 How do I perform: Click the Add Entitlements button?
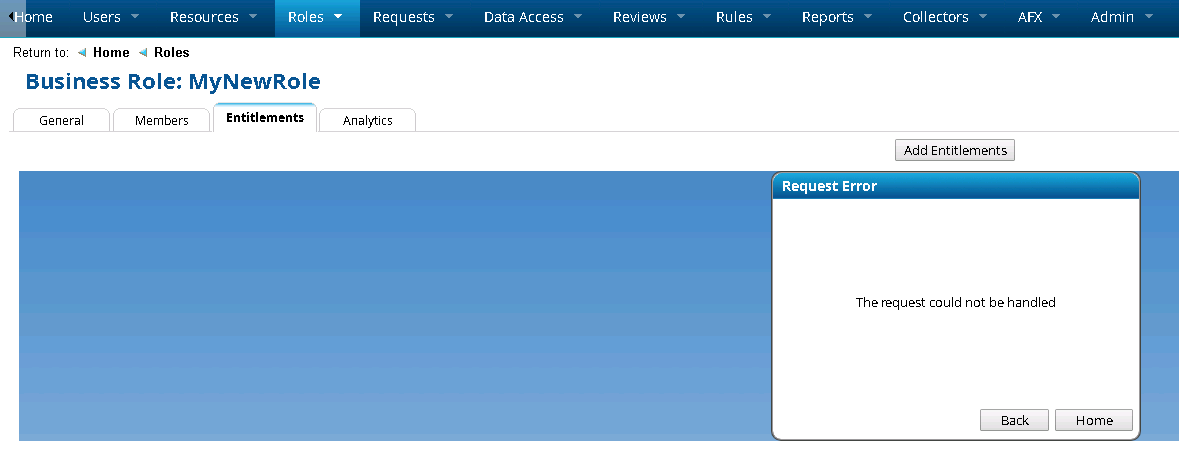click(954, 150)
